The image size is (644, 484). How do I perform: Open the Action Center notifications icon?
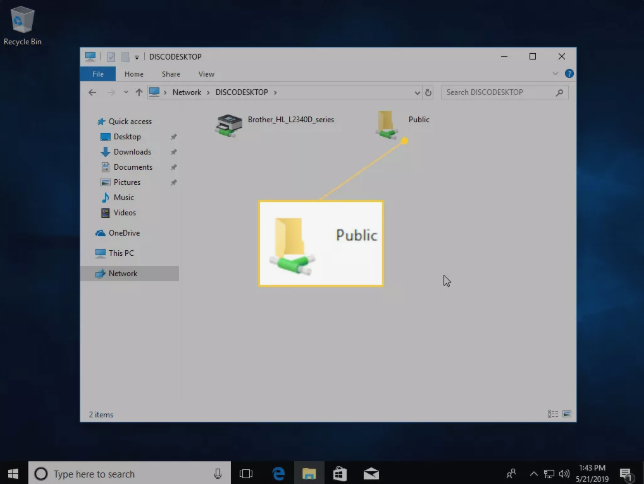pos(626,474)
